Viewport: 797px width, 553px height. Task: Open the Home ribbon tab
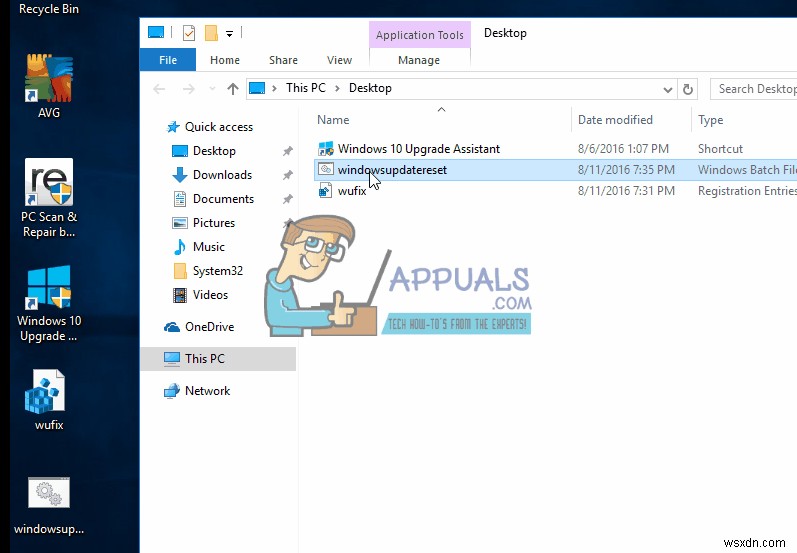click(225, 60)
